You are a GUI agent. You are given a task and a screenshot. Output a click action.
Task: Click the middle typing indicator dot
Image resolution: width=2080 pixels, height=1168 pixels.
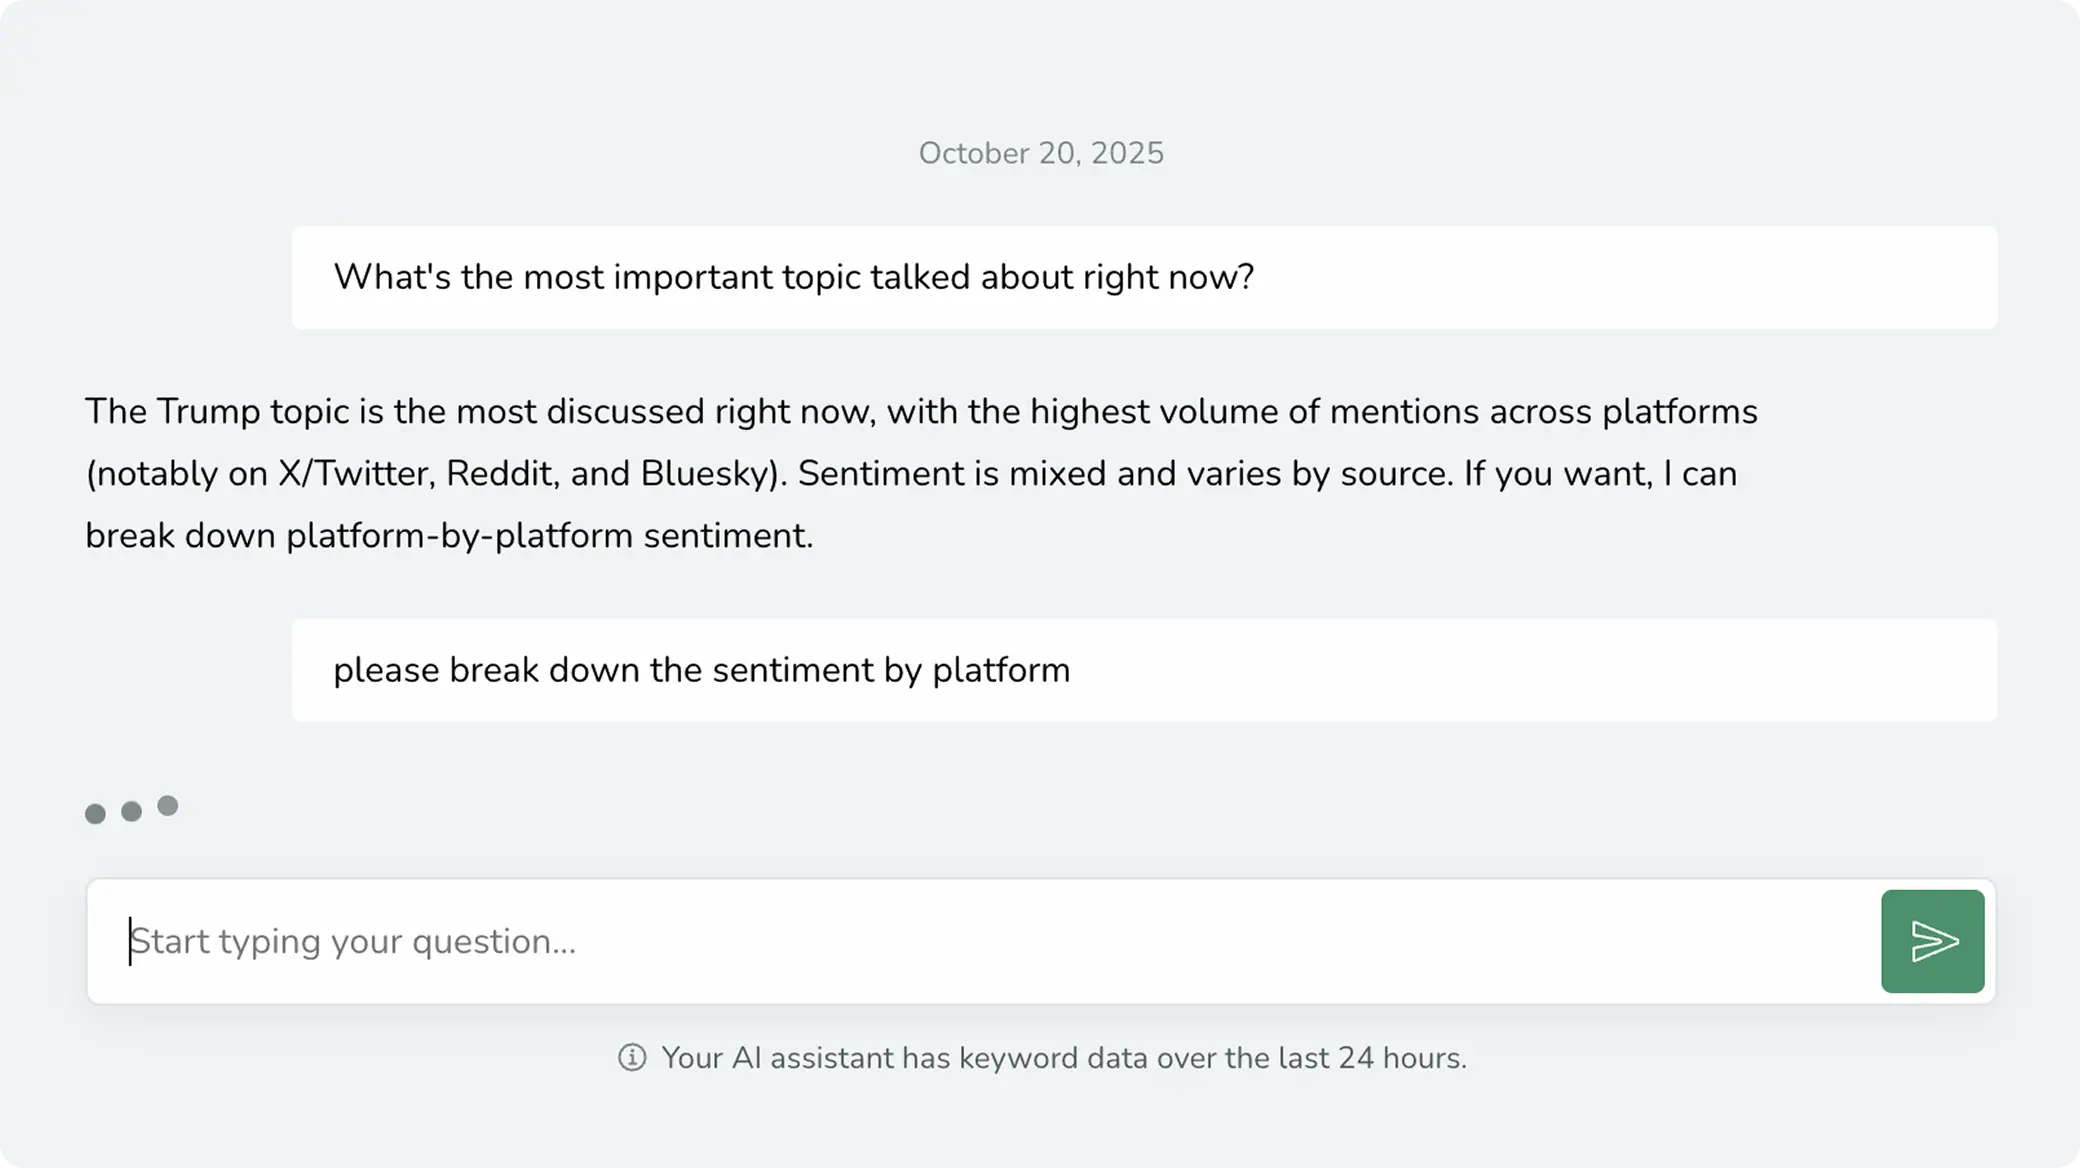coord(131,811)
